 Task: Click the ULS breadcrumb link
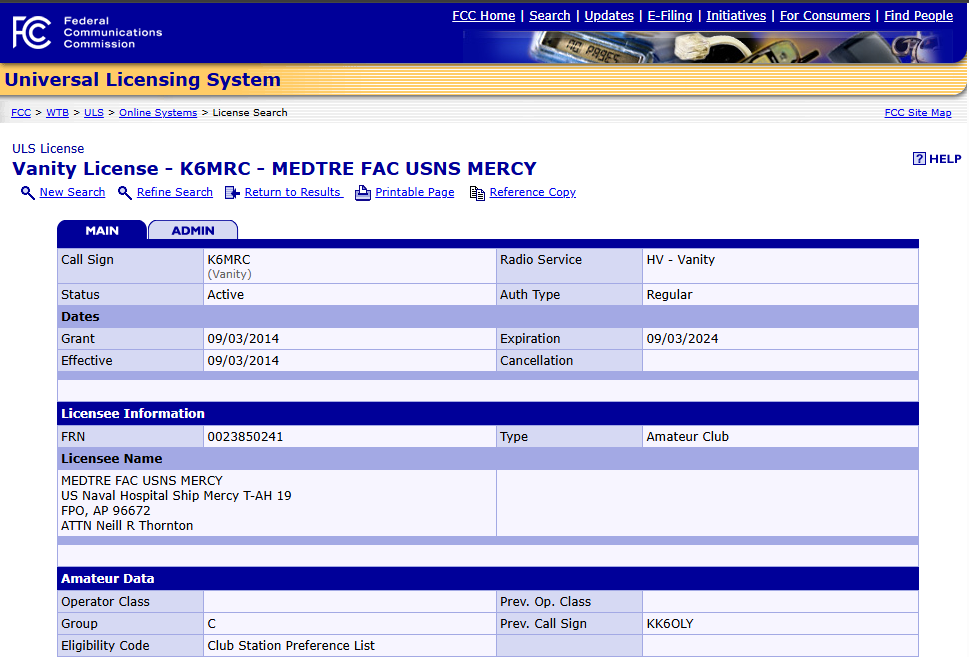(x=93, y=112)
